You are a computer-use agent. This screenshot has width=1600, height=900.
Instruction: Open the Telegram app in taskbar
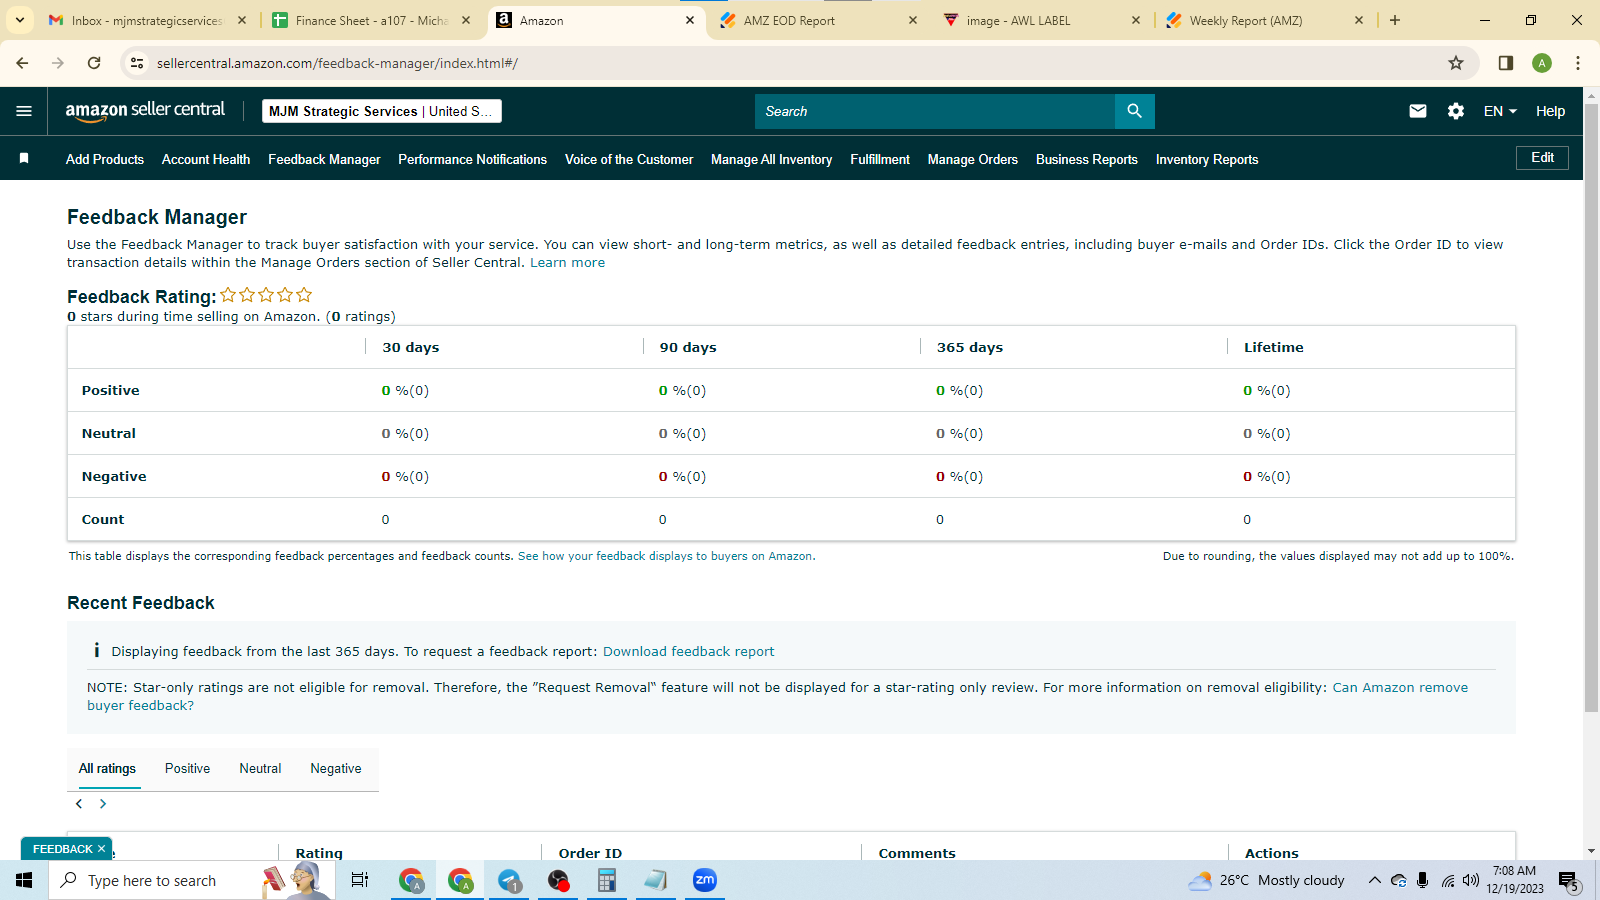pyautogui.click(x=510, y=880)
